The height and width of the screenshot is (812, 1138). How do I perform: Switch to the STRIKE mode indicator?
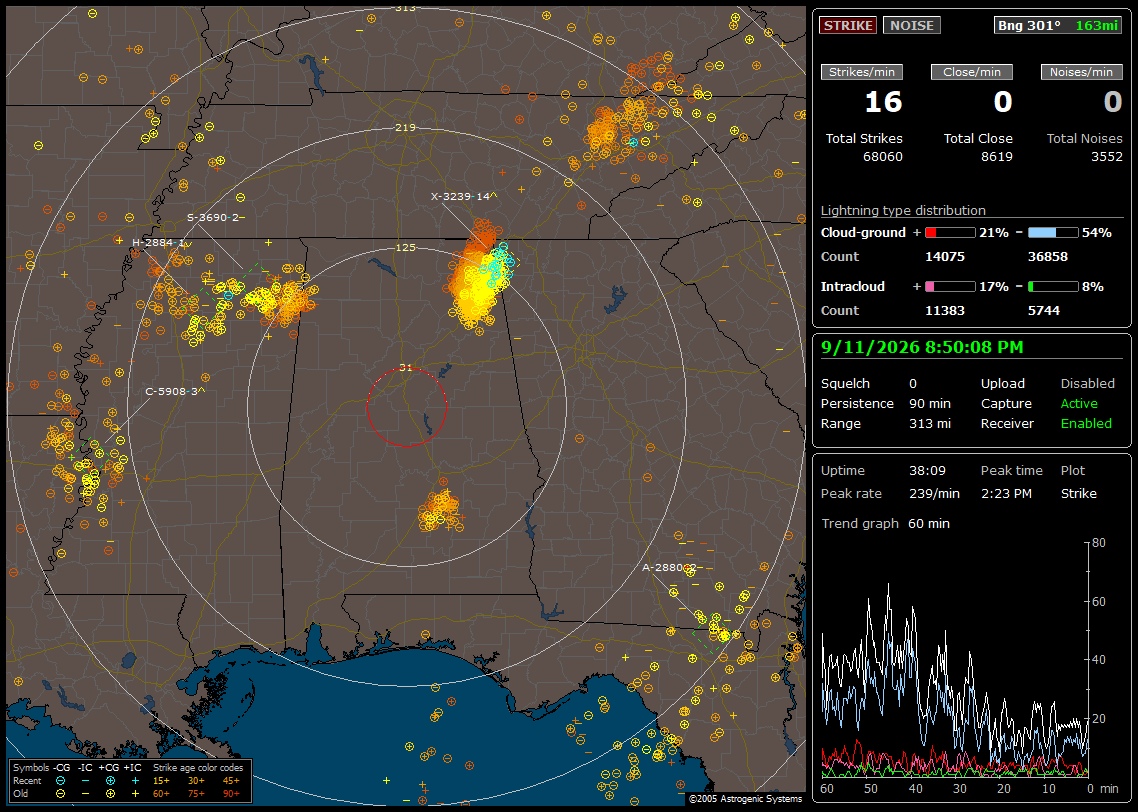coord(848,25)
